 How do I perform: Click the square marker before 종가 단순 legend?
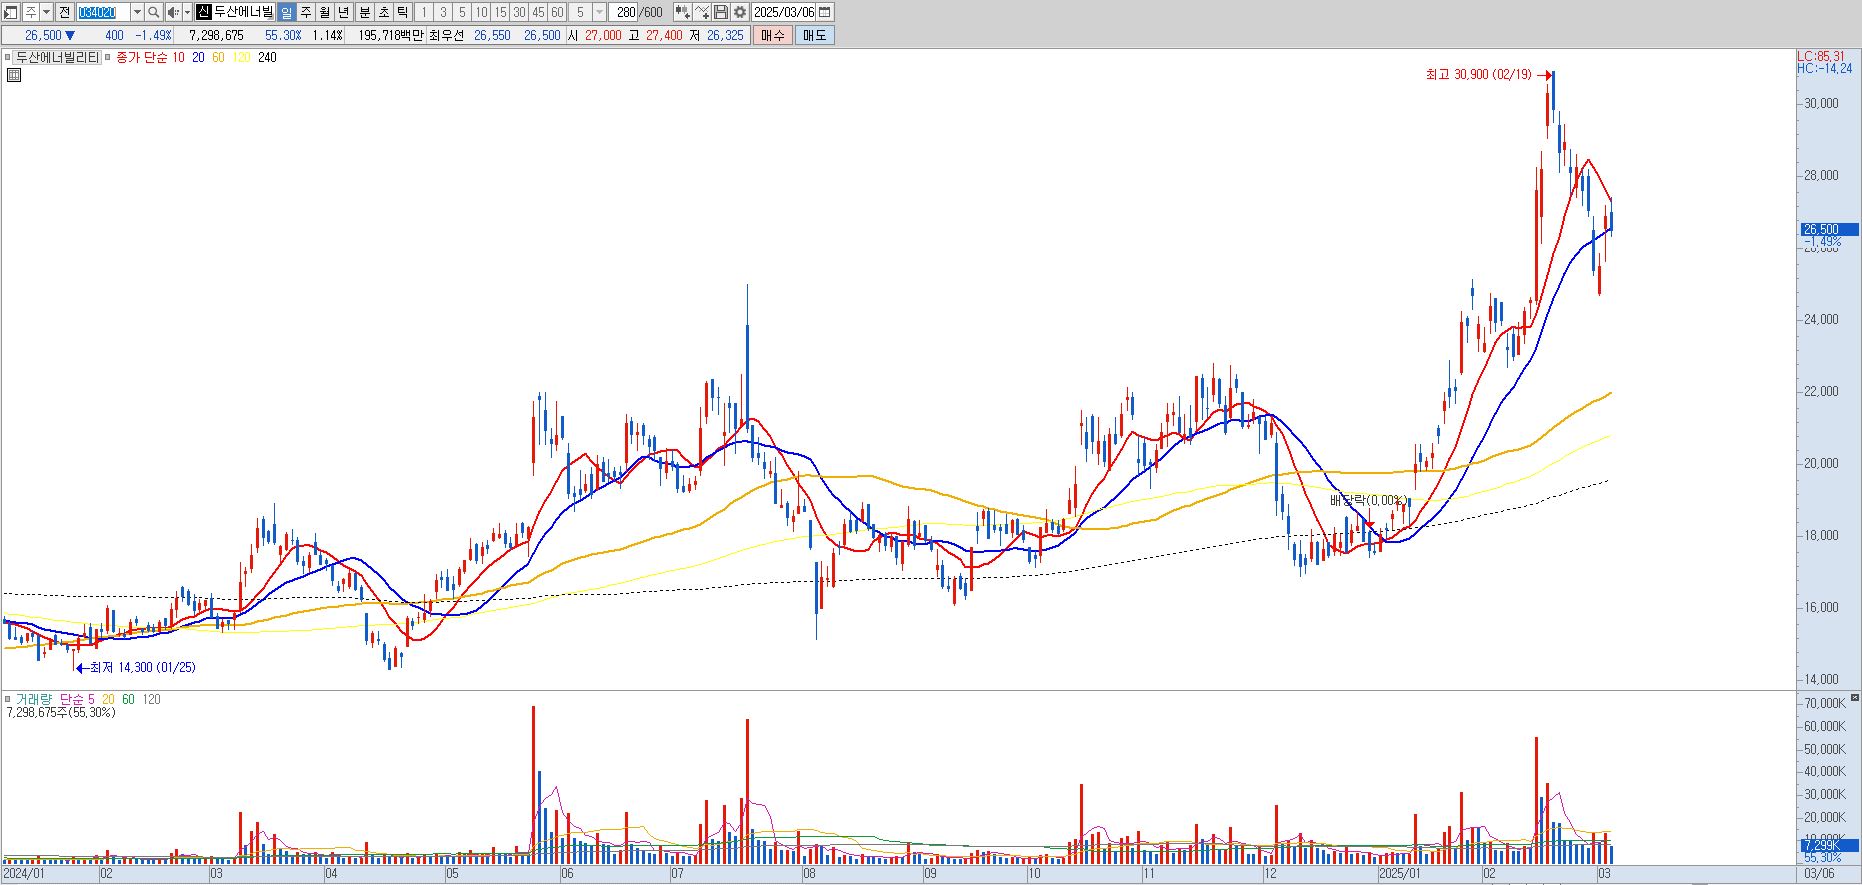coord(108,58)
